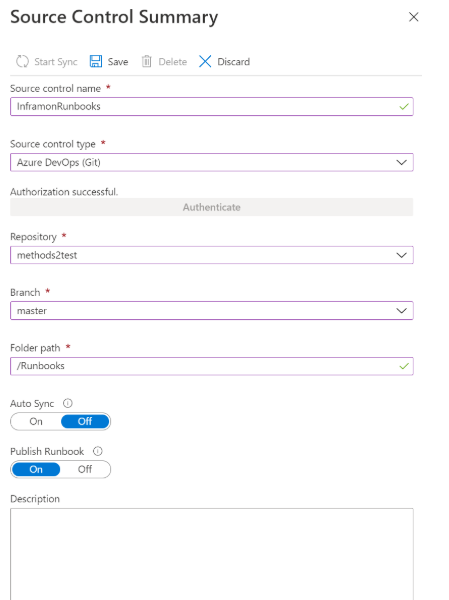Click the Discard label in the toolbar

point(233,62)
